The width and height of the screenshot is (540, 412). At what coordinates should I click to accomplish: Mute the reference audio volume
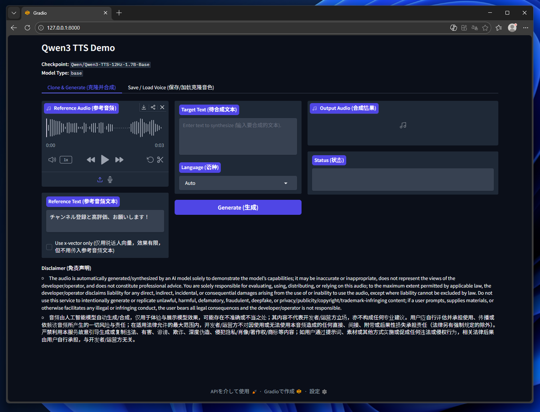coord(52,159)
